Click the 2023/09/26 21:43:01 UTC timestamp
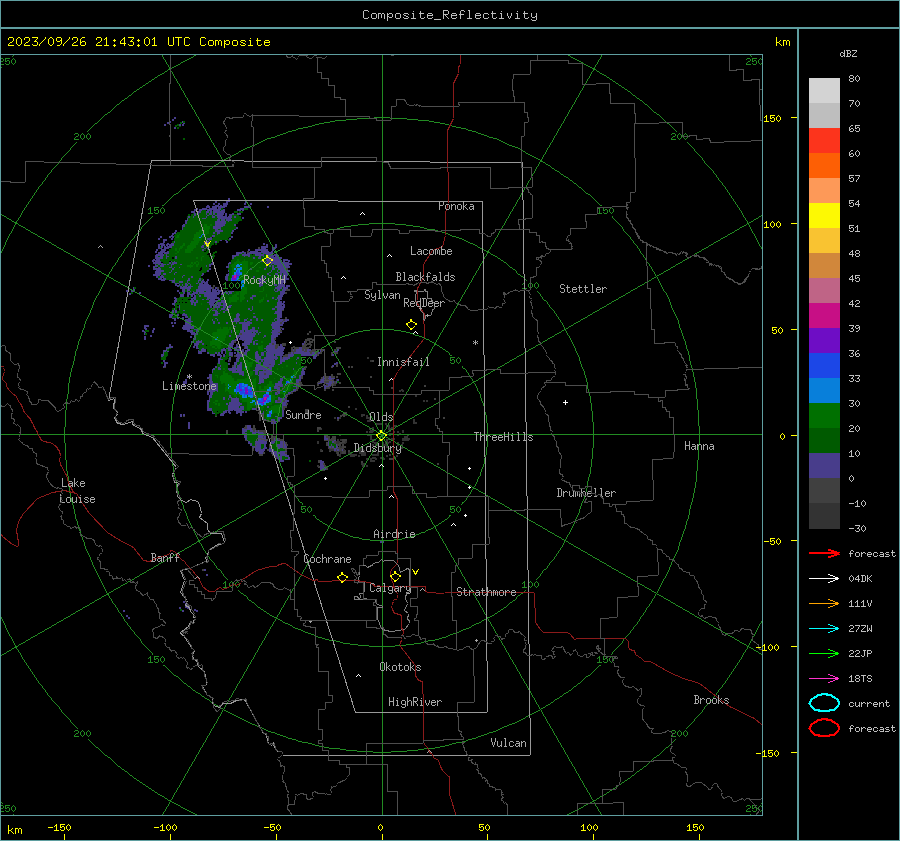 [98, 42]
